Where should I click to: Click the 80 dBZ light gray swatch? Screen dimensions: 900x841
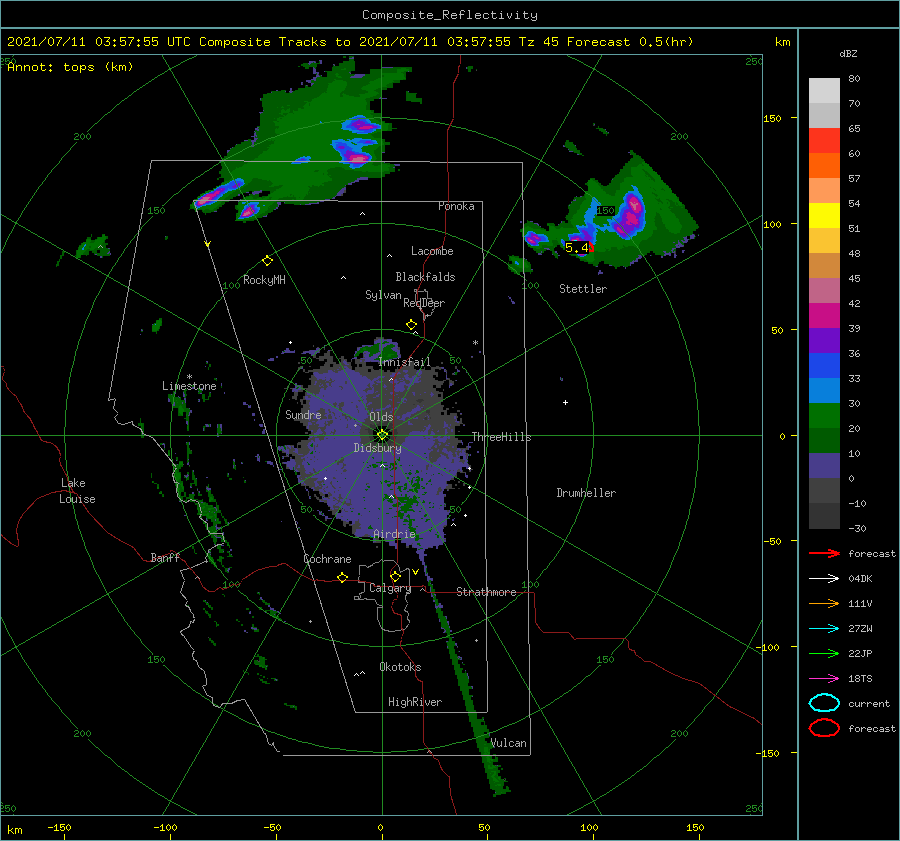coord(824,90)
